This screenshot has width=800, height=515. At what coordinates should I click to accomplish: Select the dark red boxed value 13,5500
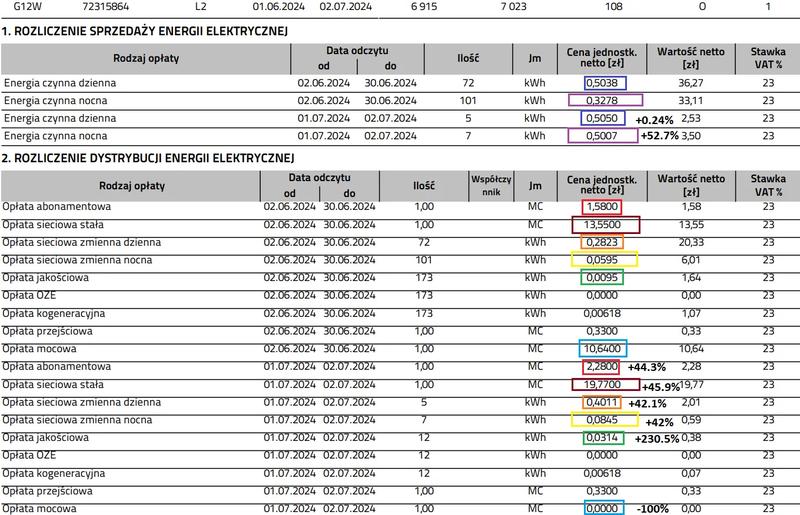(607, 225)
